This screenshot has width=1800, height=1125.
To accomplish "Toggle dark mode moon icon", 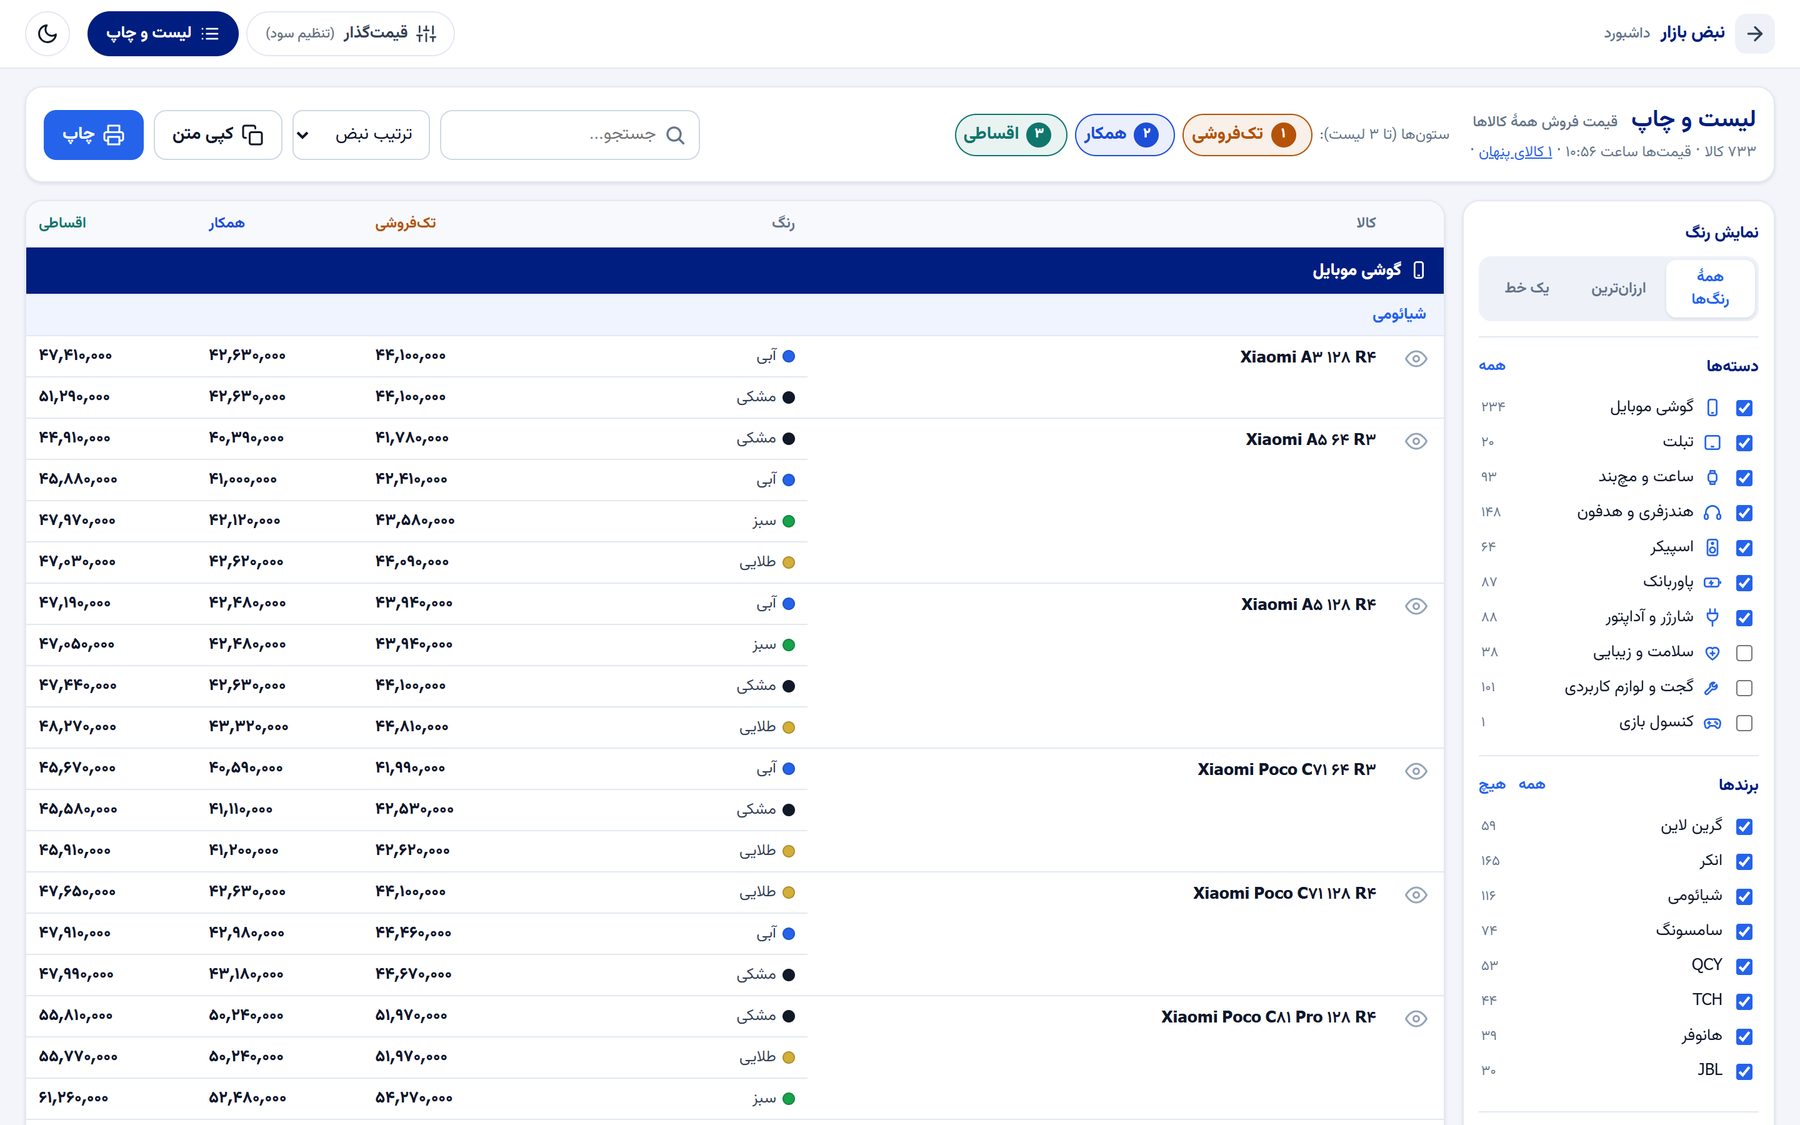I will point(47,34).
